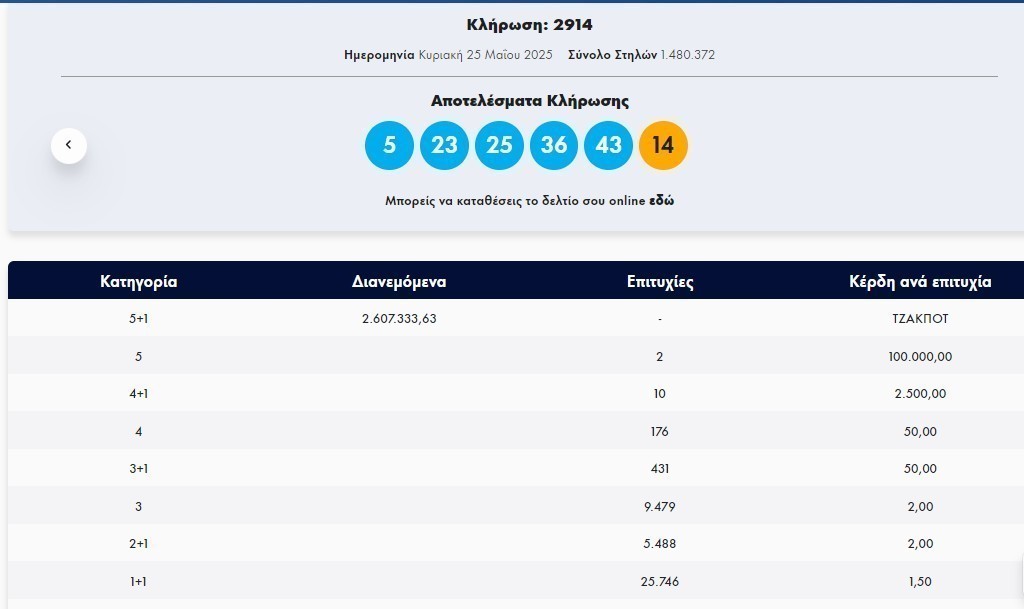1024x609 pixels.
Task: Click the 'ΤΖΑΚΠΟΤ' winnings cell
Action: coord(920,318)
